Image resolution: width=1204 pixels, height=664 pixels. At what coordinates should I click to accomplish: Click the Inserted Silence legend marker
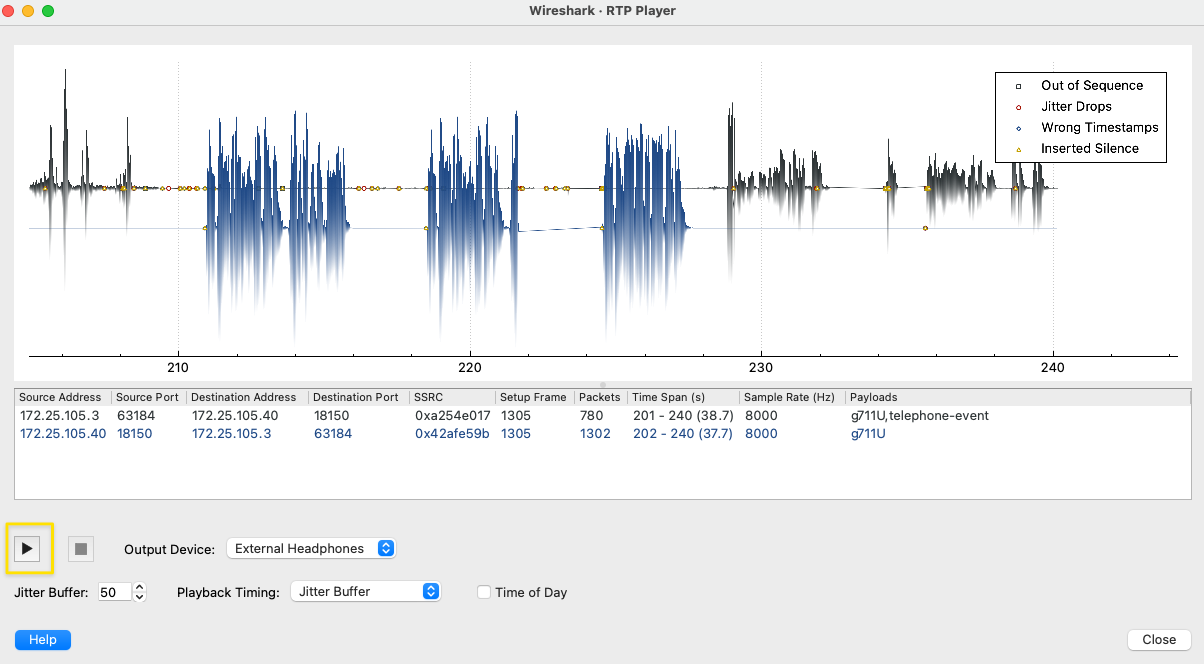[x=1018, y=149]
